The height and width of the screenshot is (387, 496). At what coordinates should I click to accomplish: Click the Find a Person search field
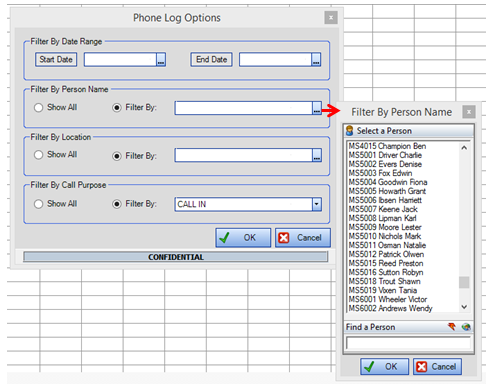pyautogui.click(x=408, y=343)
